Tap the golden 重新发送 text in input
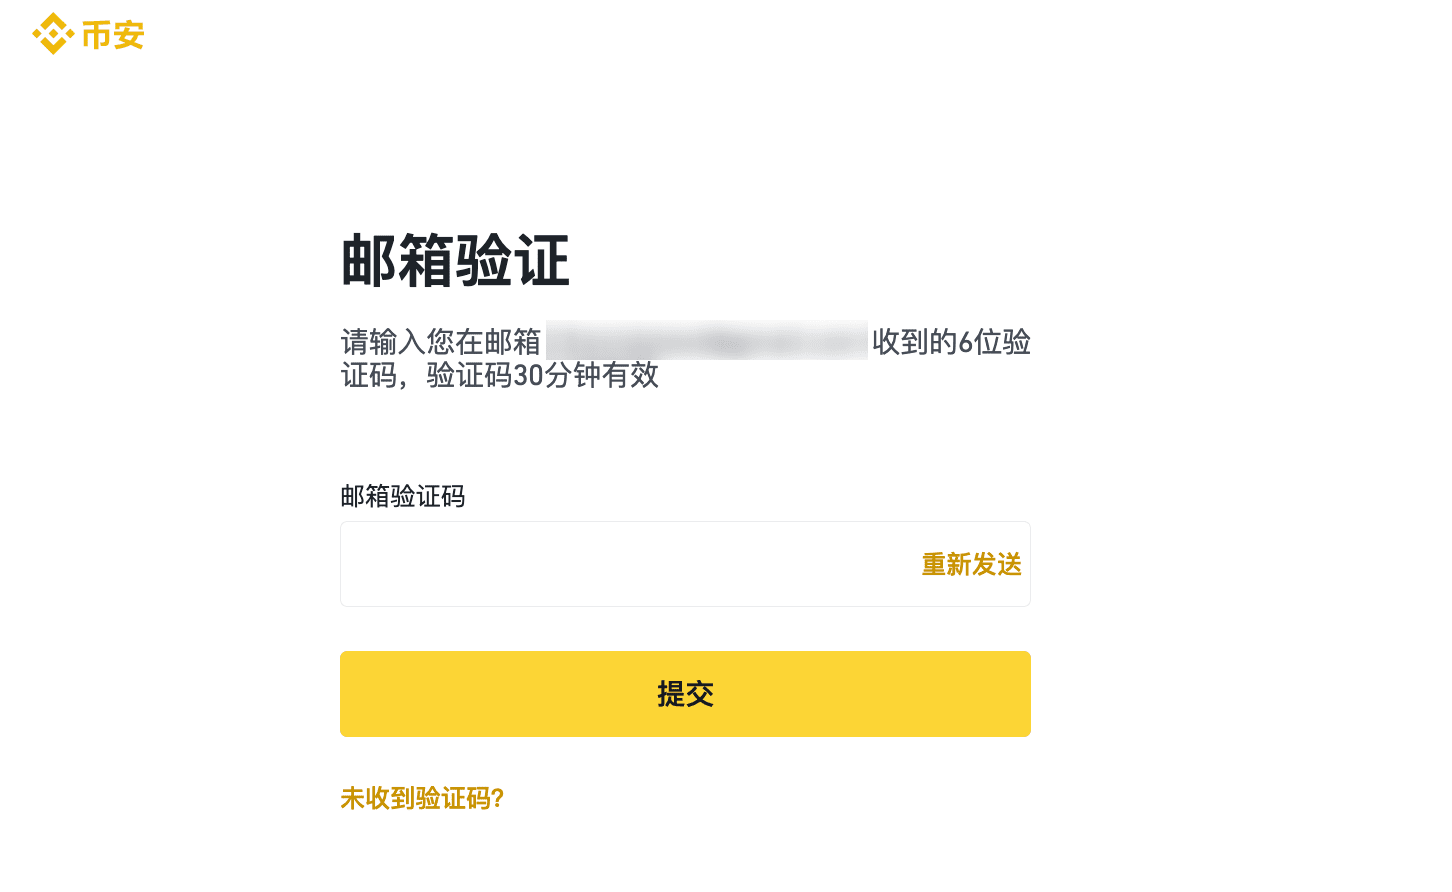Screen dimensions: 1452x892 [x=971, y=565]
